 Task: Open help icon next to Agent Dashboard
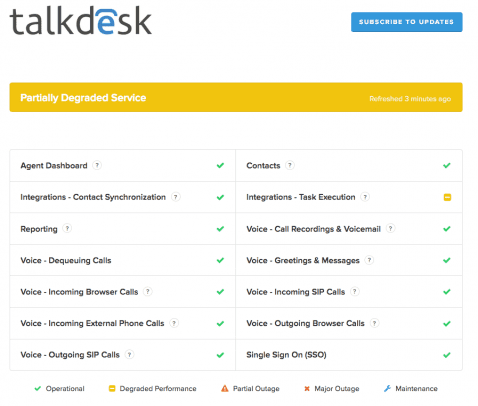tap(97, 165)
